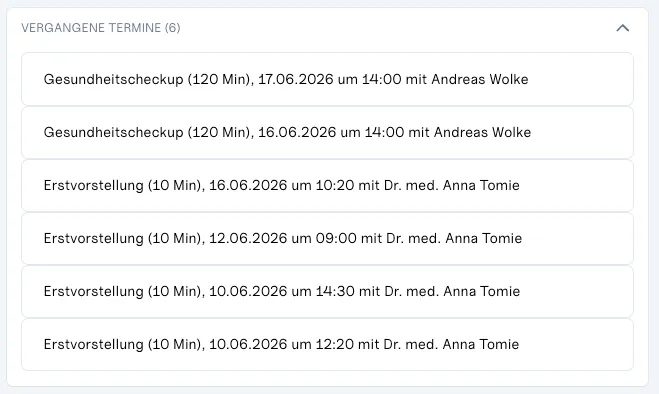This screenshot has height=394, width=659.
Task: Click the time 12:20 in the last appointment
Action: pyautogui.click(x=335, y=344)
